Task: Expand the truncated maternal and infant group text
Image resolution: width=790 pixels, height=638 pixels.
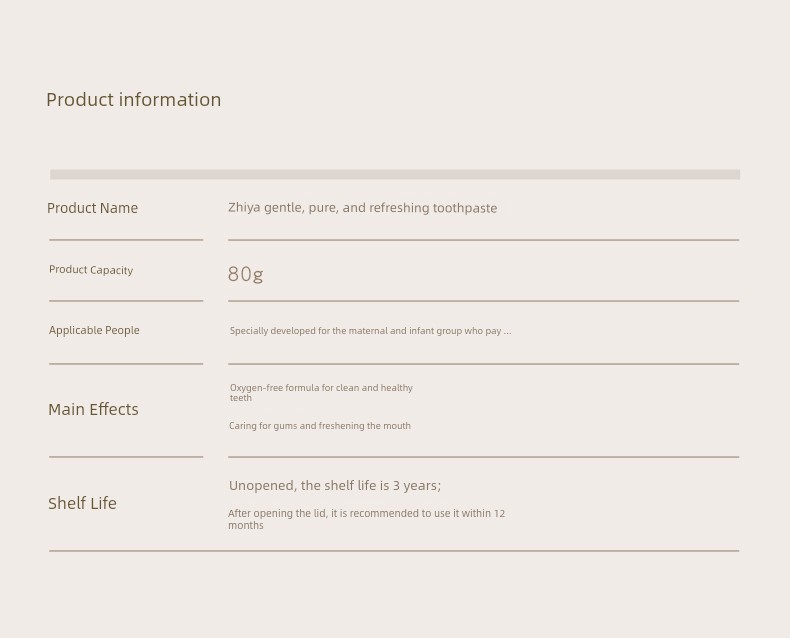Action: (x=370, y=331)
